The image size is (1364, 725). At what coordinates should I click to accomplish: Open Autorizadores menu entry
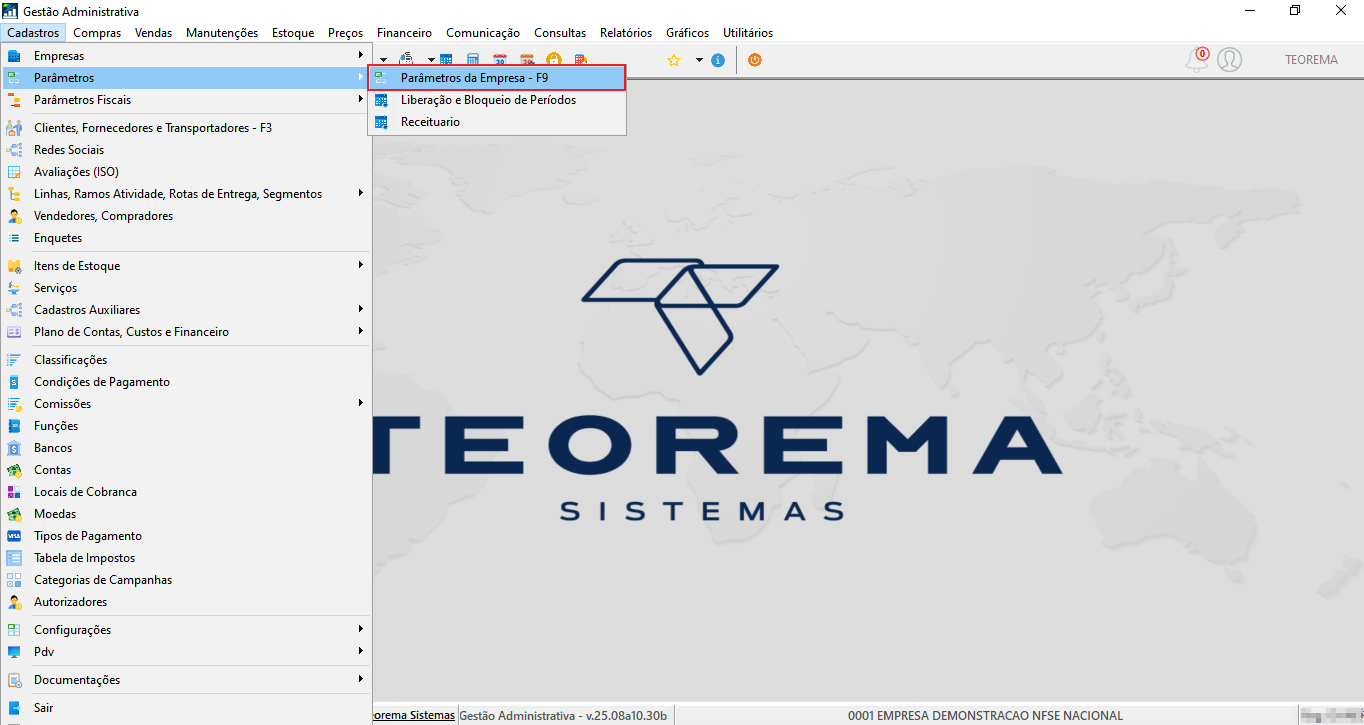pos(186,602)
